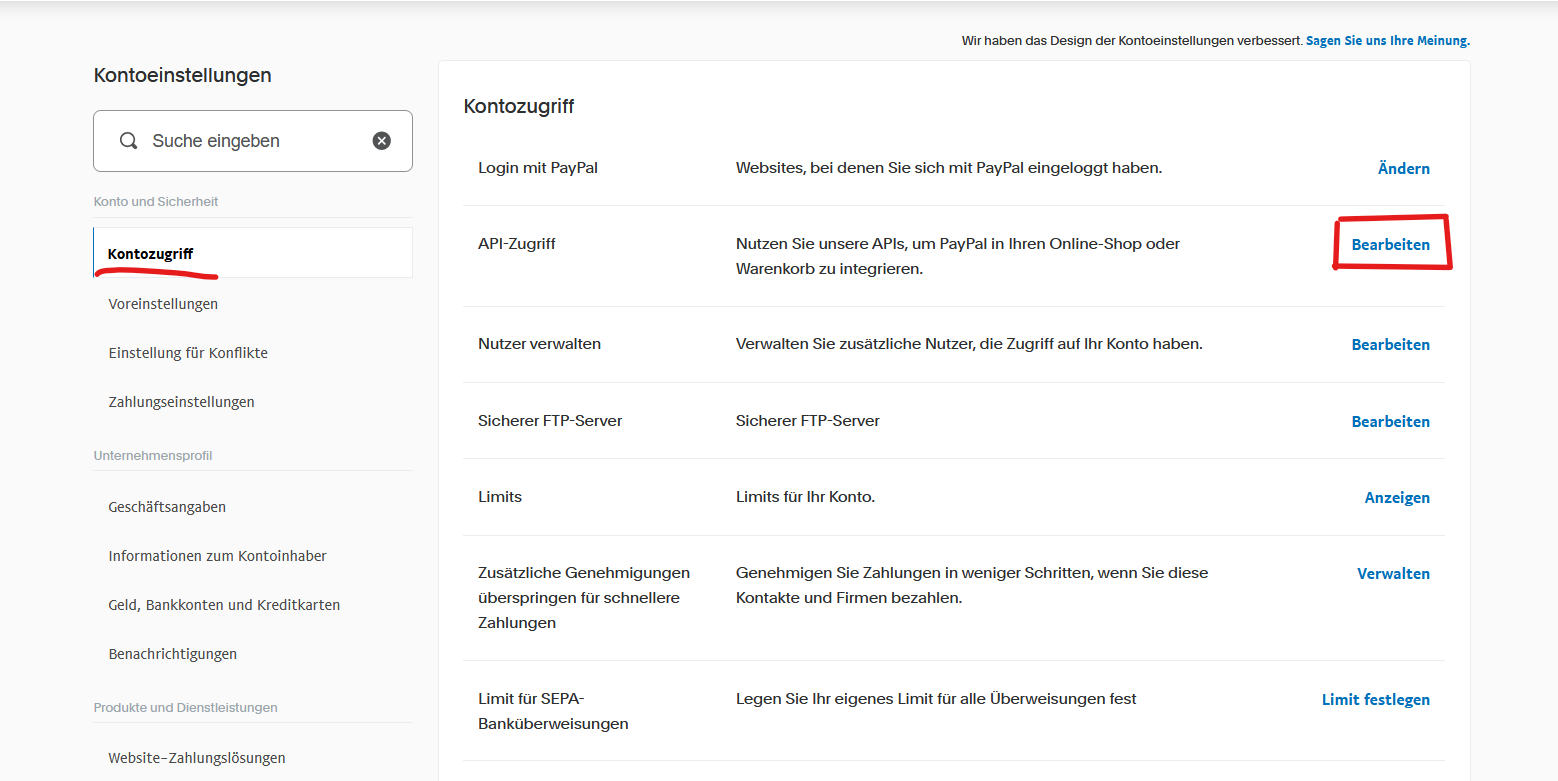The width and height of the screenshot is (1558, 781).
Task: Click Limit festlegen for SEPA transfers
Action: pyautogui.click(x=1375, y=699)
